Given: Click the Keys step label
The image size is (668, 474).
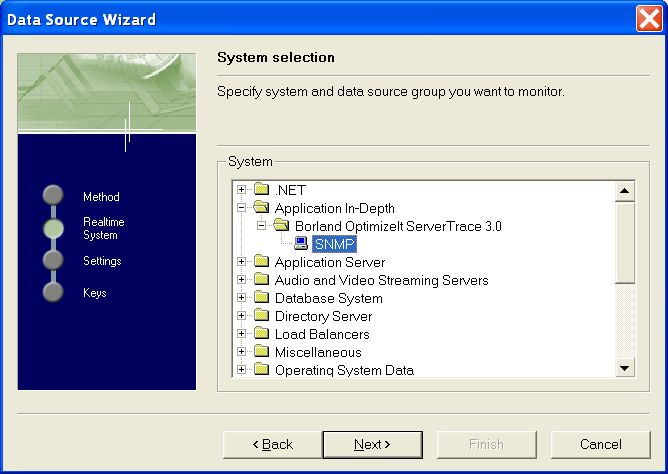Looking at the screenshot, I should (95, 293).
